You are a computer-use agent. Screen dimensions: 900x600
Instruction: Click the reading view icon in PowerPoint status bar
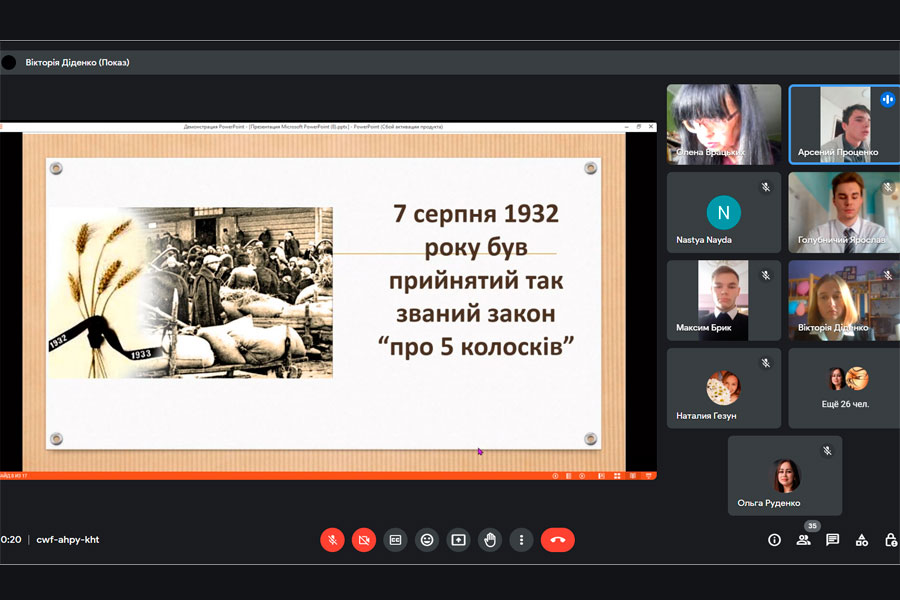point(633,476)
